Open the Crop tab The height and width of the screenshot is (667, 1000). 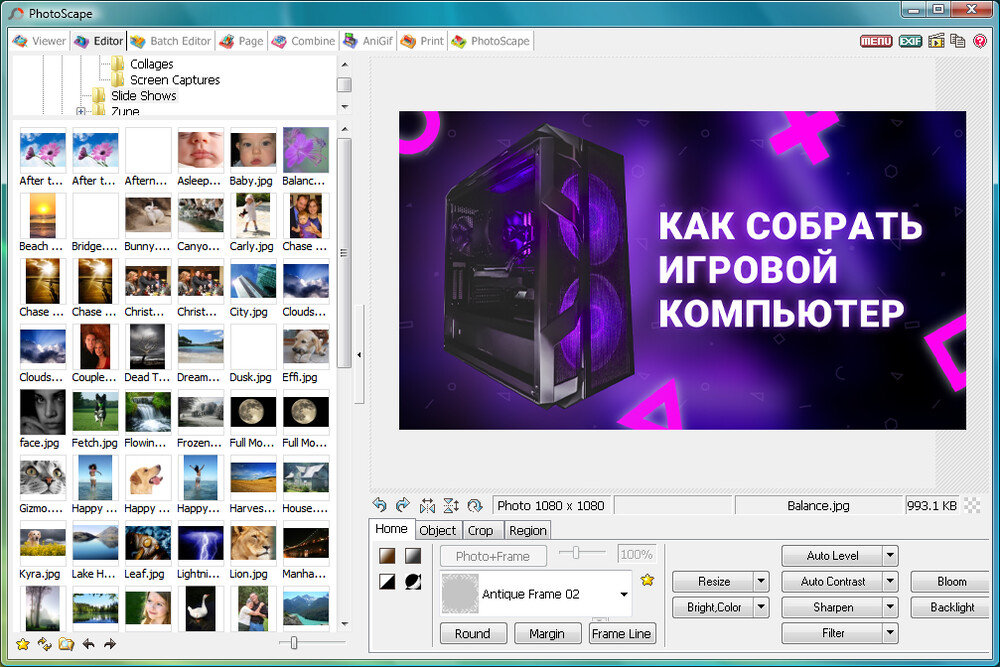pyautogui.click(x=480, y=530)
